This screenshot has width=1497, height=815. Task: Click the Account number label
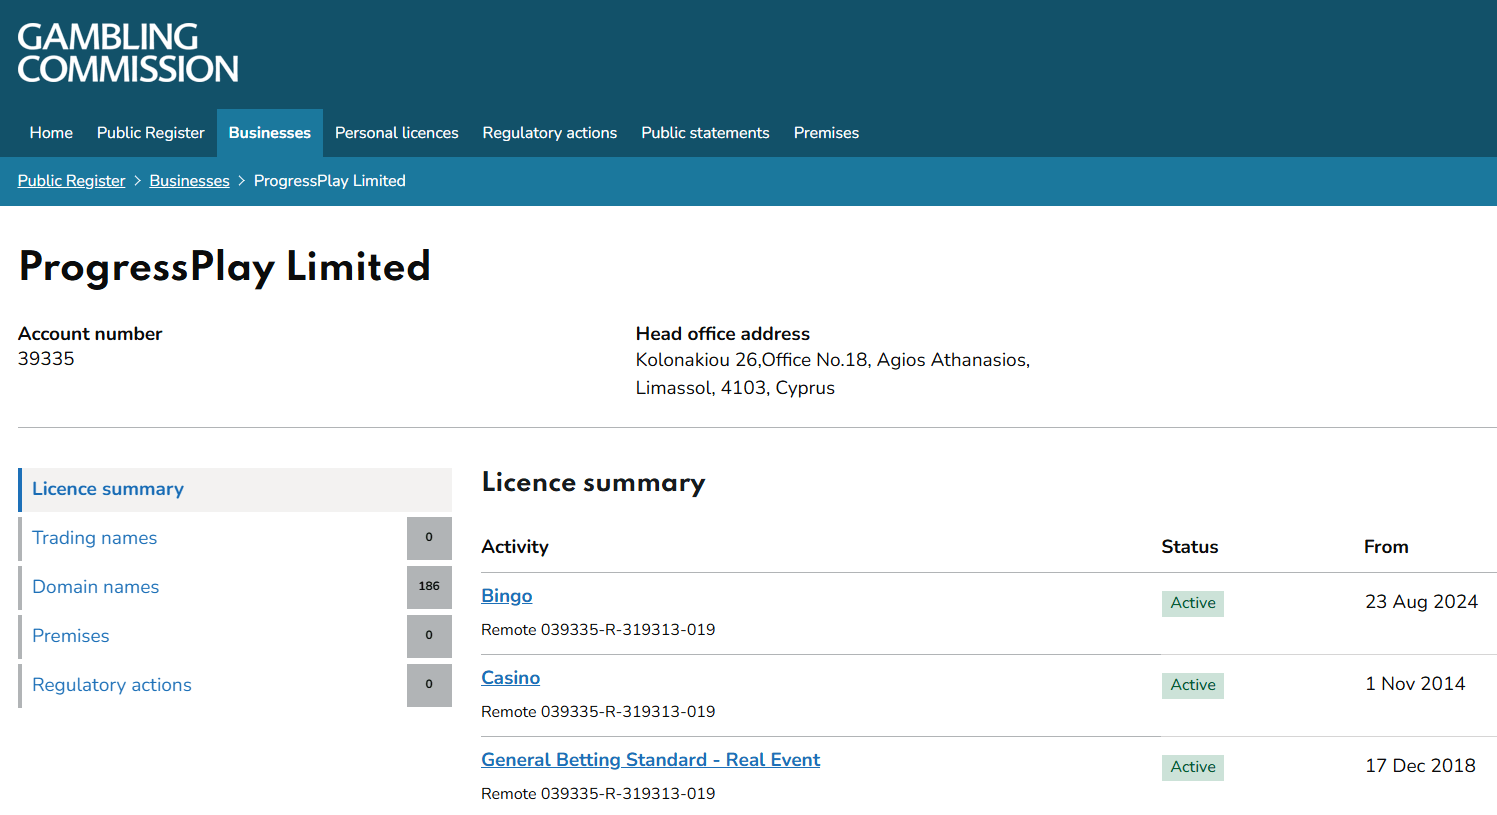click(x=90, y=334)
